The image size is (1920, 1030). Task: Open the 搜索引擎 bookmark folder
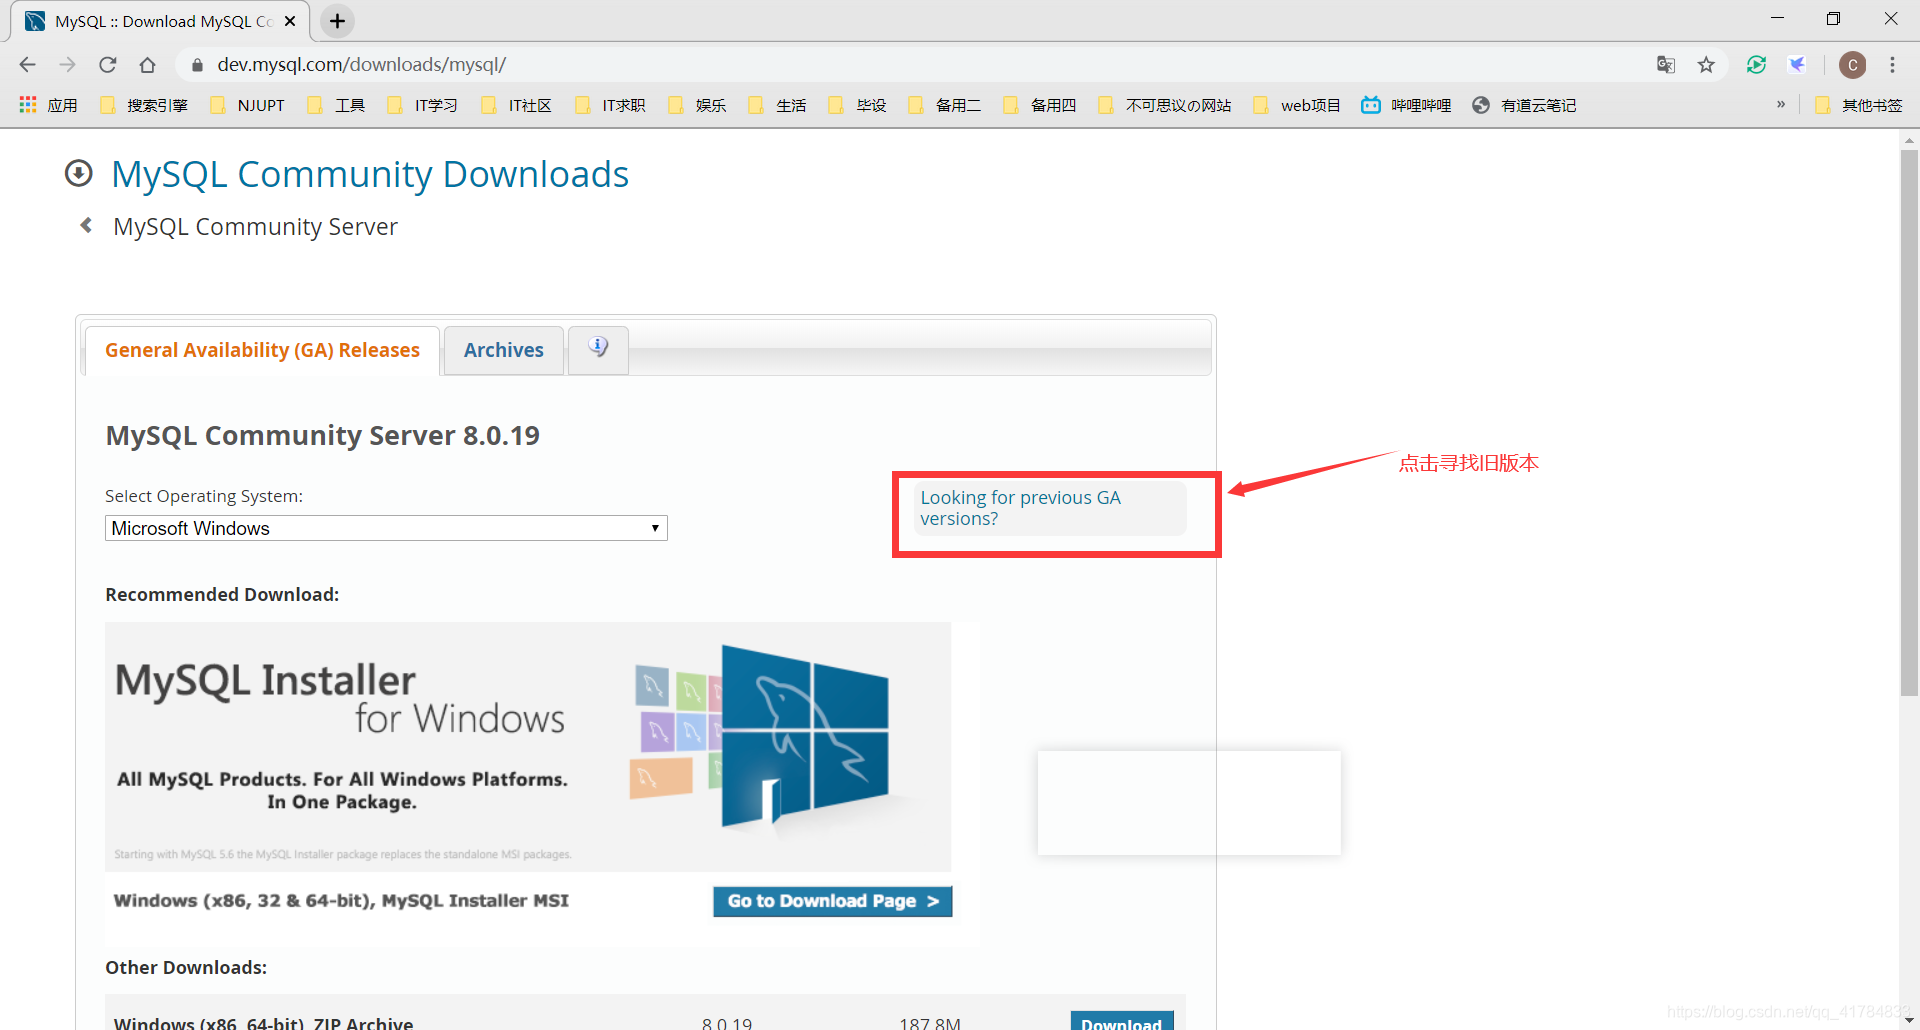pyautogui.click(x=144, y=105)
